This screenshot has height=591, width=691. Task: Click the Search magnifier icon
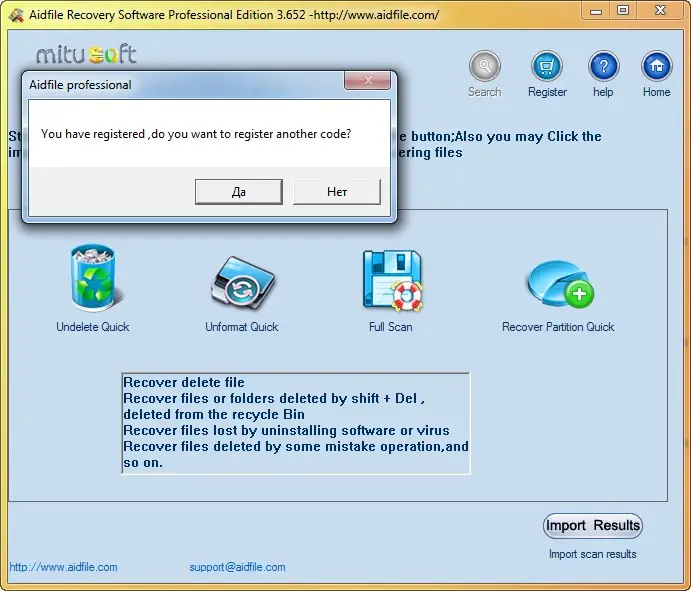point(484,67)
